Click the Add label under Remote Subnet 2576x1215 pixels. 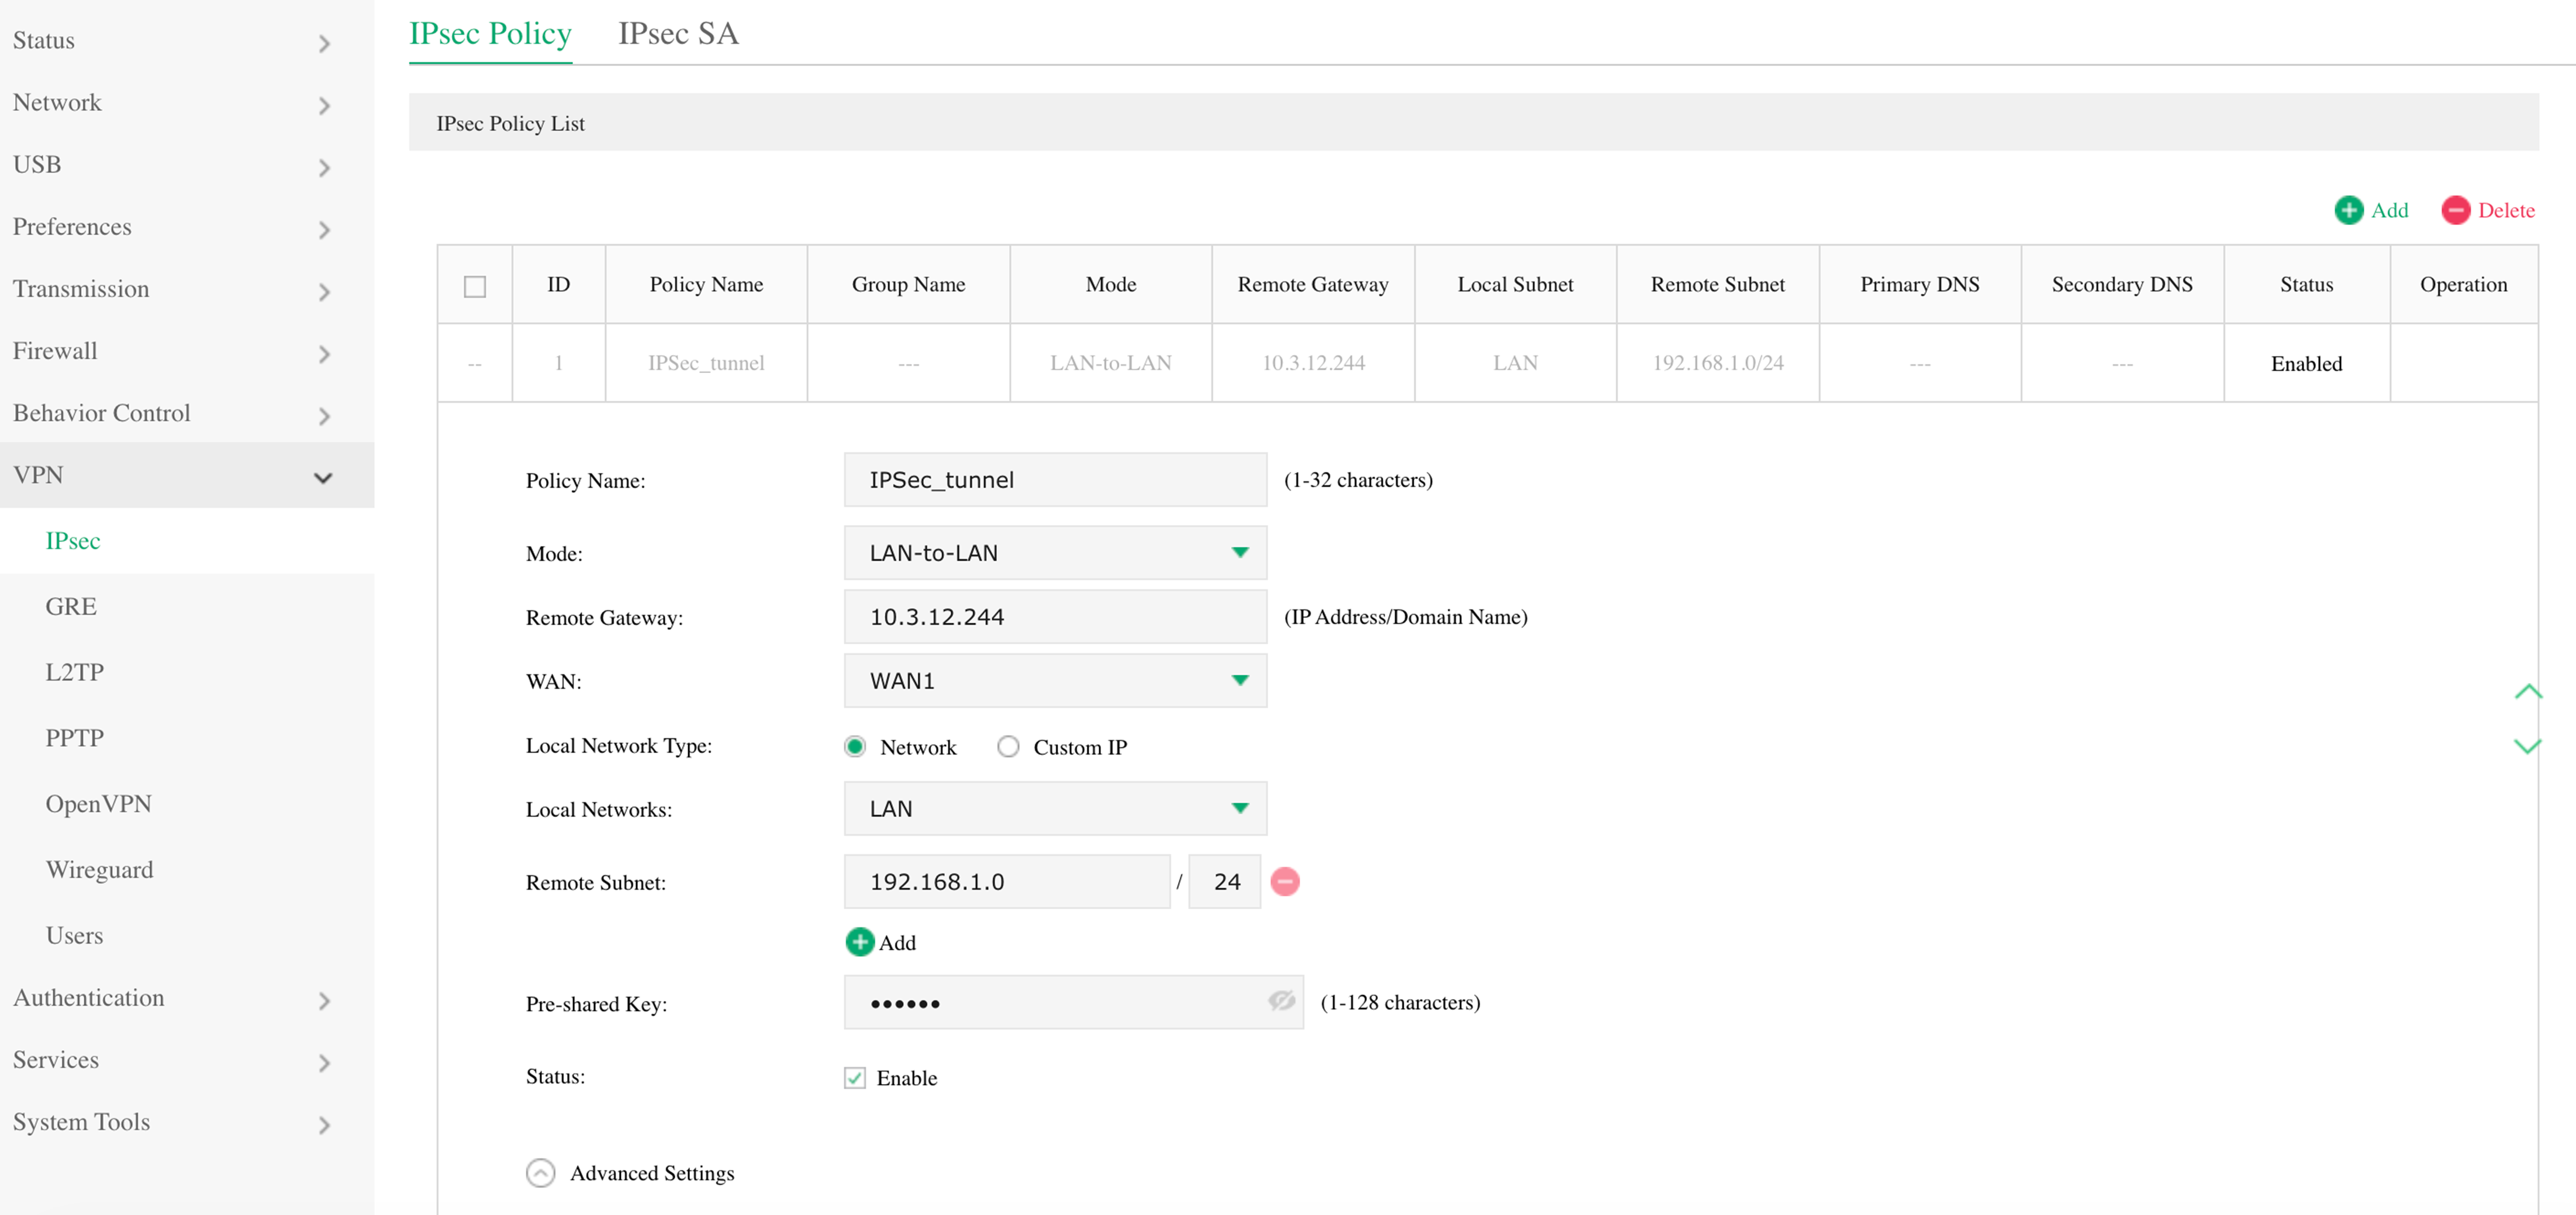tap(897, 943)
